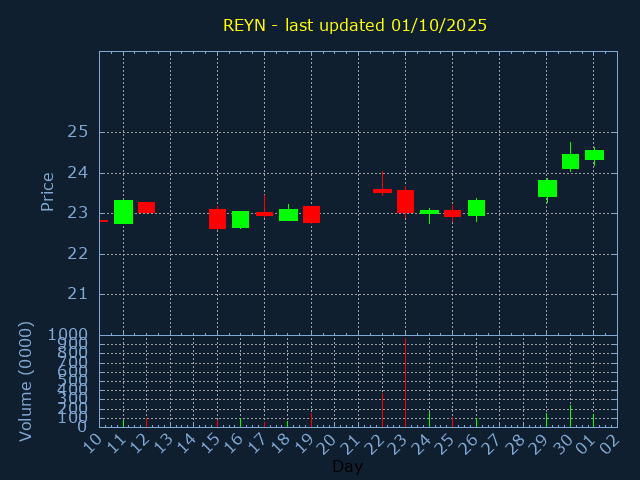Select the red candlestick on day 15

(217, 219)
